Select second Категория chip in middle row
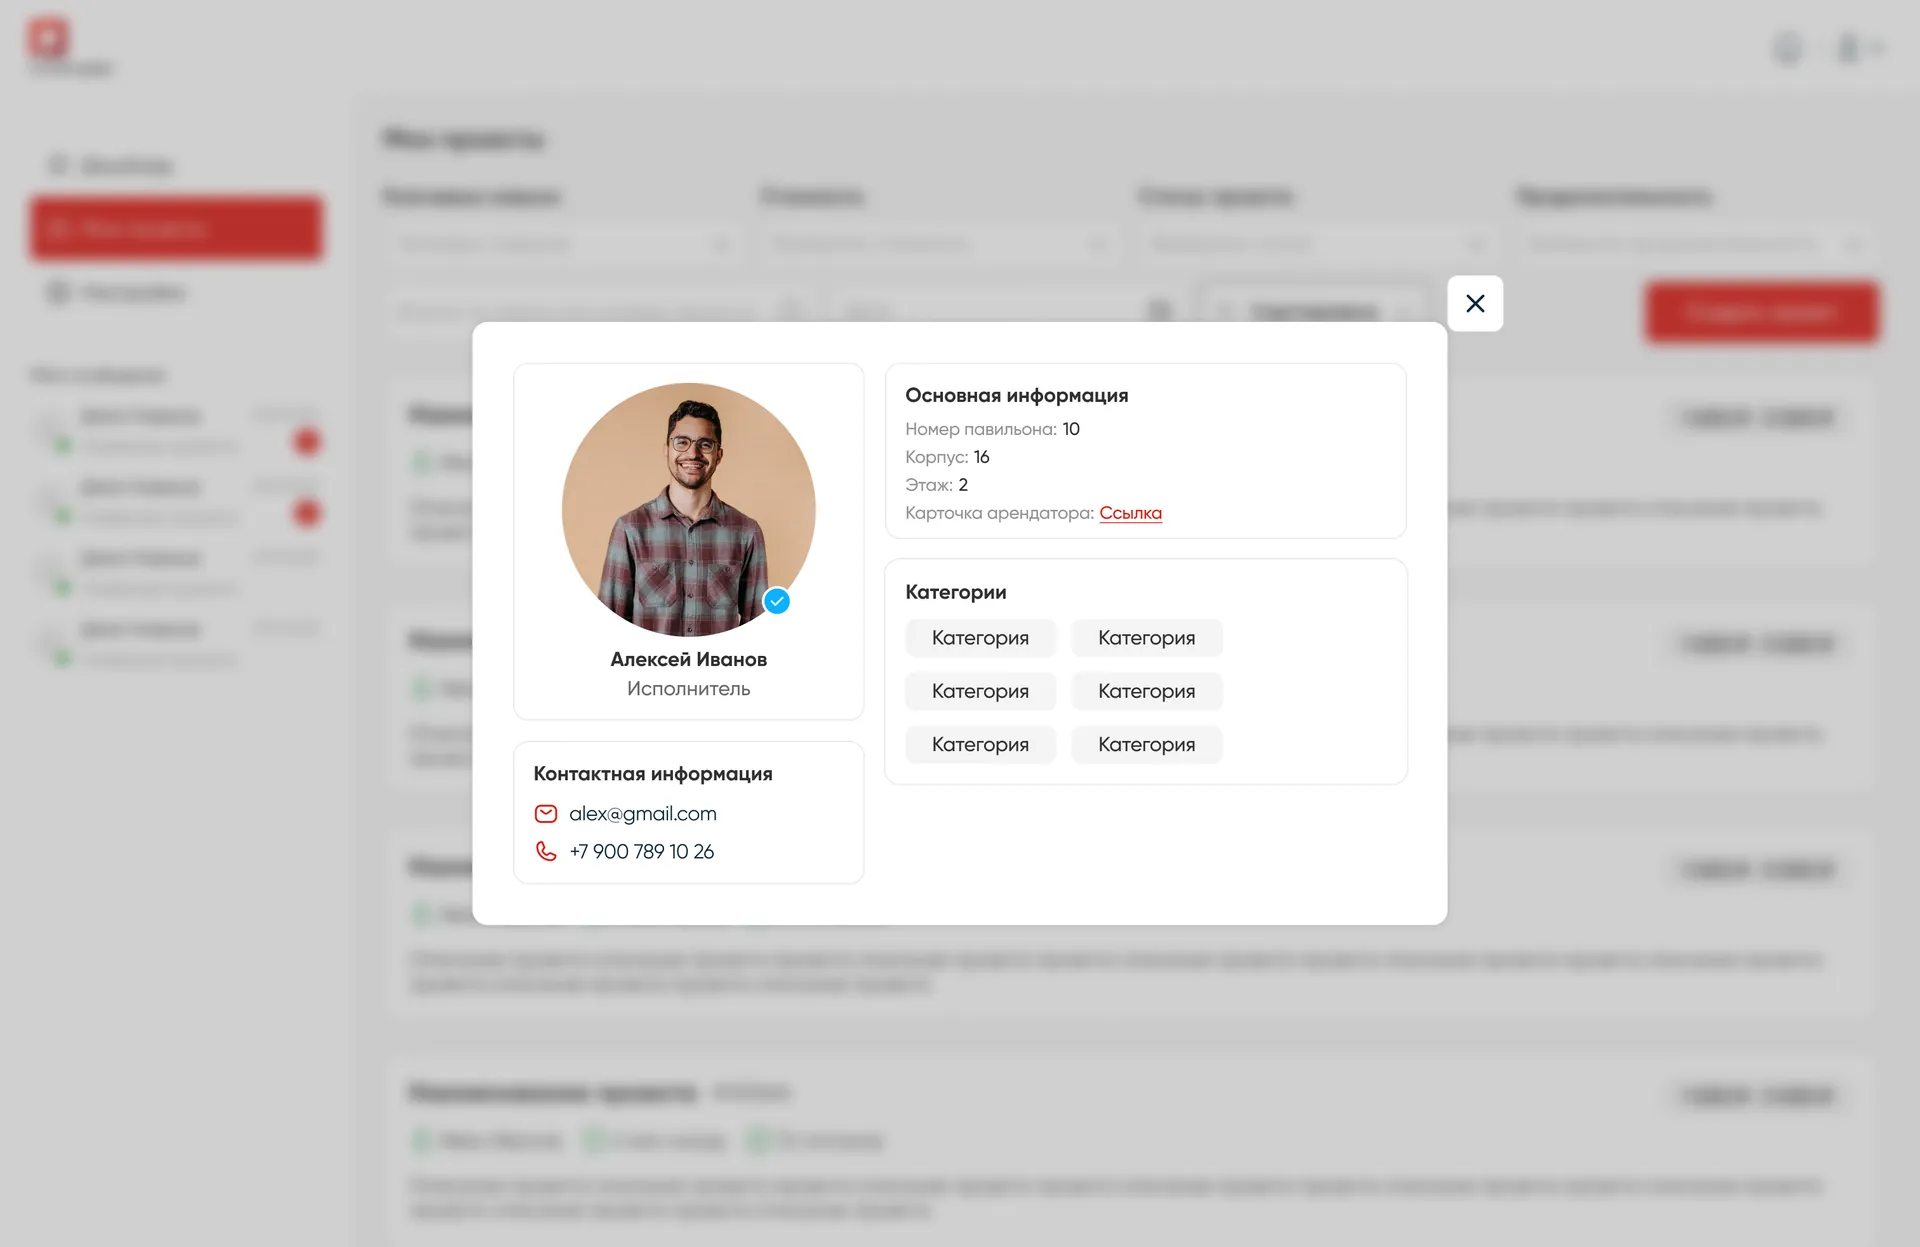The height and width of the screenshot is (1247, 1920). 1147,691
